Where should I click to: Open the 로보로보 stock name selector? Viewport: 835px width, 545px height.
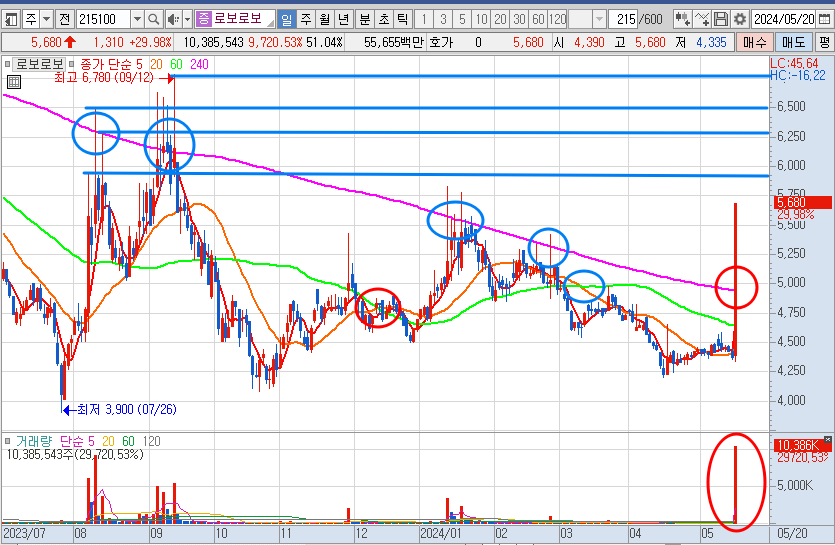coord(235,19)
